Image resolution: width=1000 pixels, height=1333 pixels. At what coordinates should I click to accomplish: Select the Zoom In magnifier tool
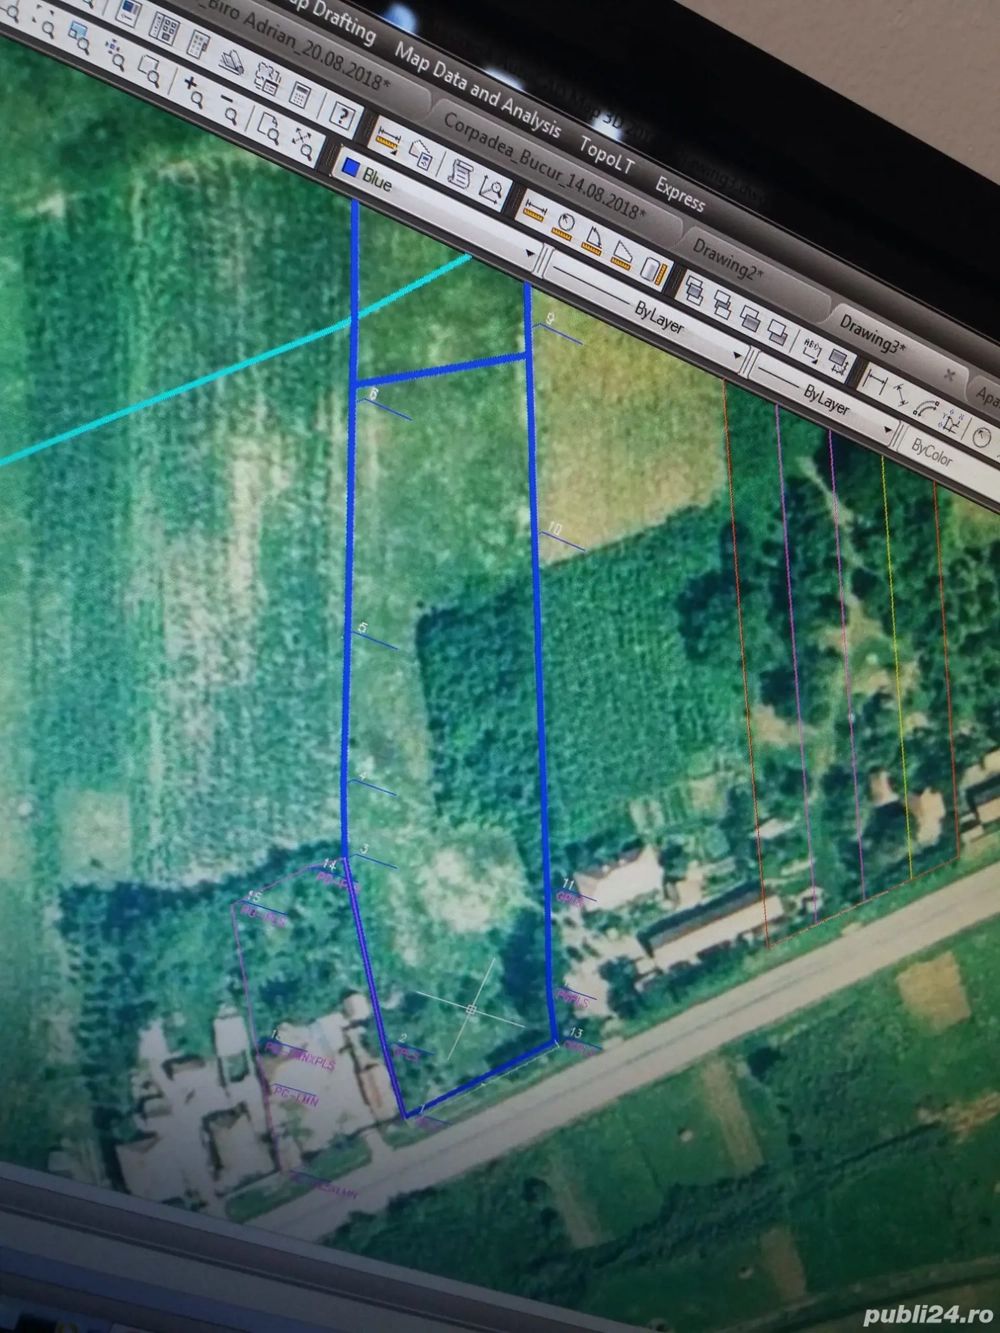click(x=194, y=91)
